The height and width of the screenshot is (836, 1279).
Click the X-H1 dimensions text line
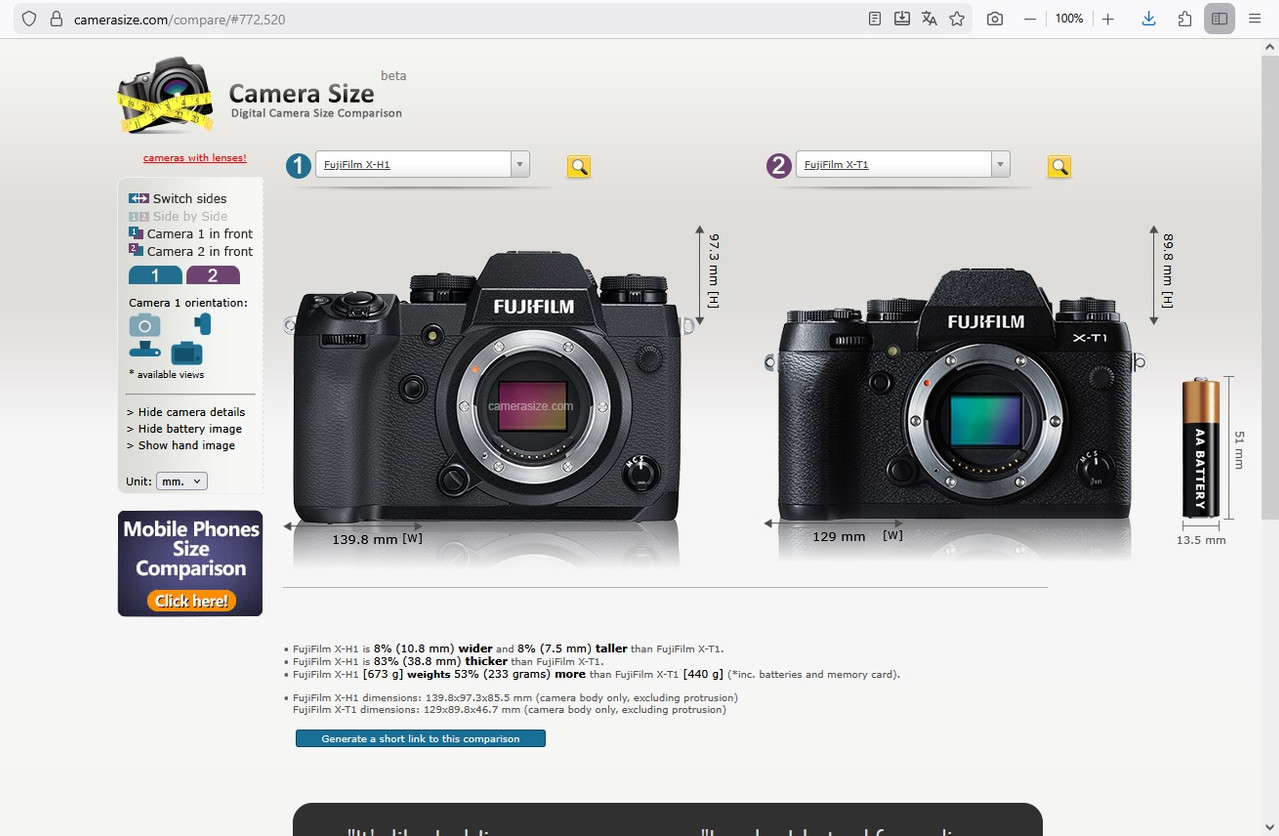click(x=515, y=697)
